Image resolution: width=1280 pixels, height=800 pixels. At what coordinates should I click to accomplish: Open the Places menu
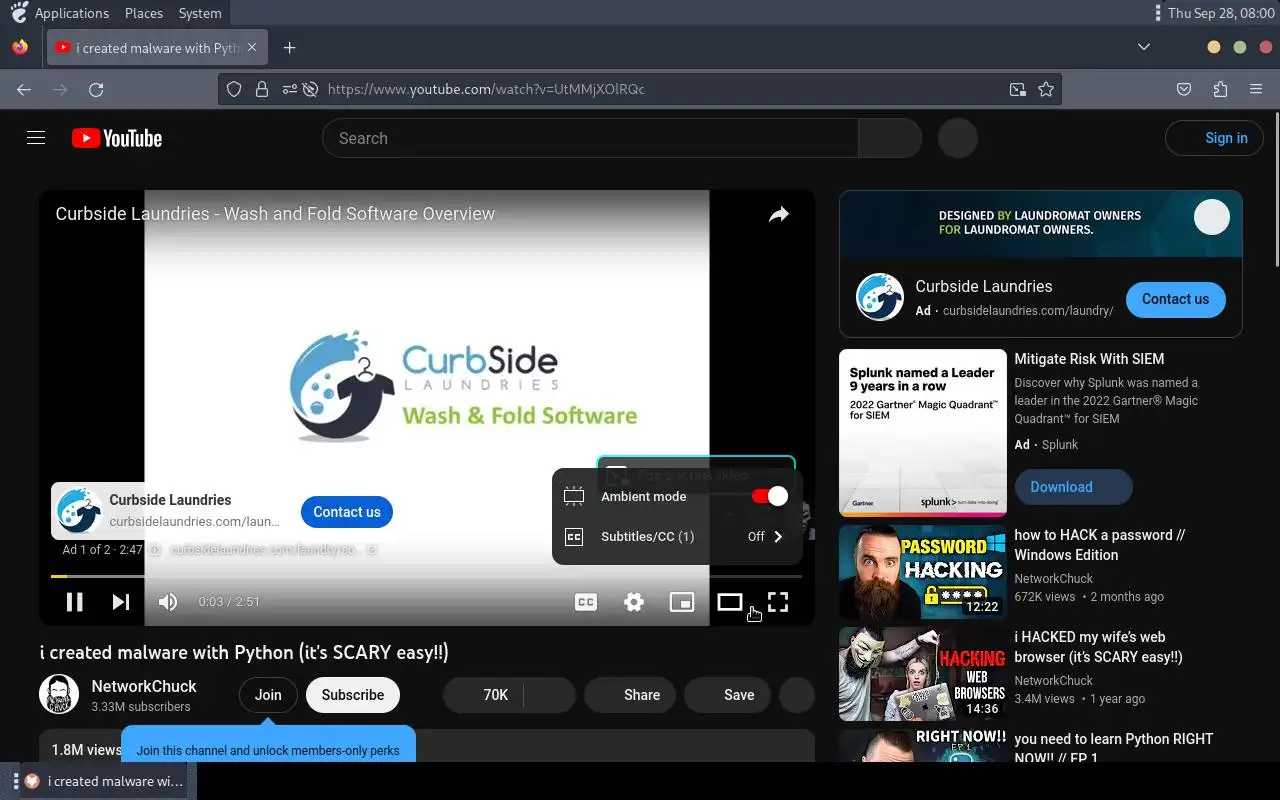click(x=144, y=13)
